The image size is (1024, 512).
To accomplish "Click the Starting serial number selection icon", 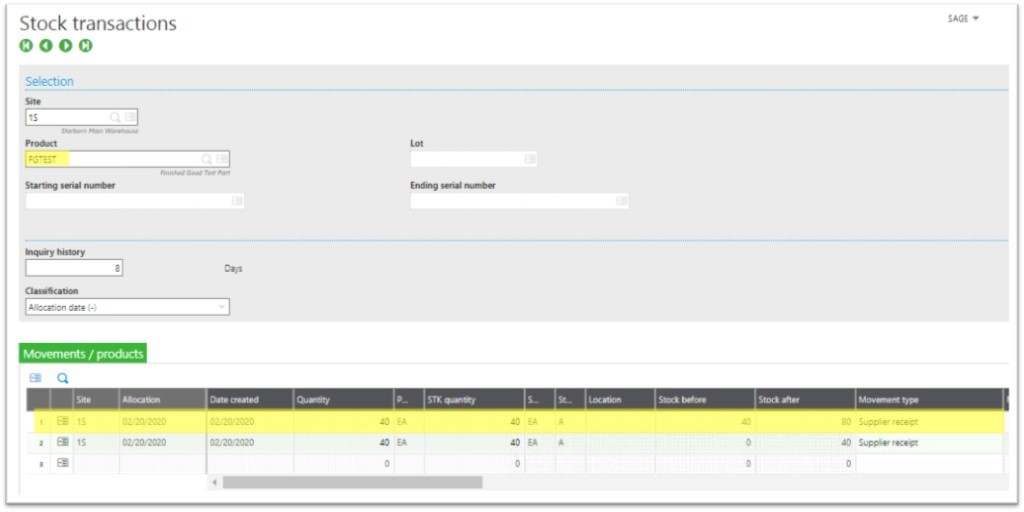I will pos(236,201).
